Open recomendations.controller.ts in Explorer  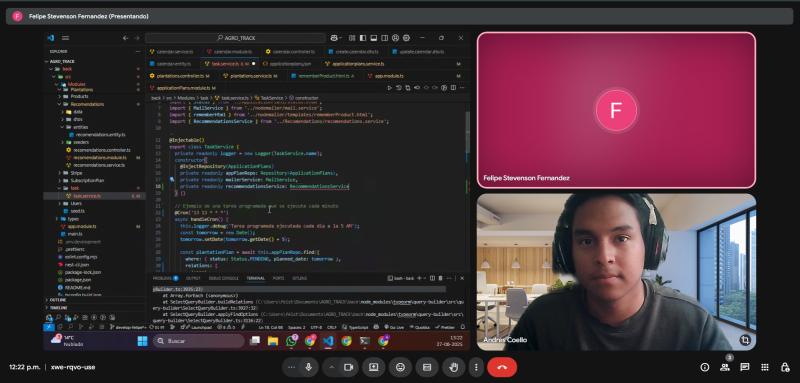102,150
